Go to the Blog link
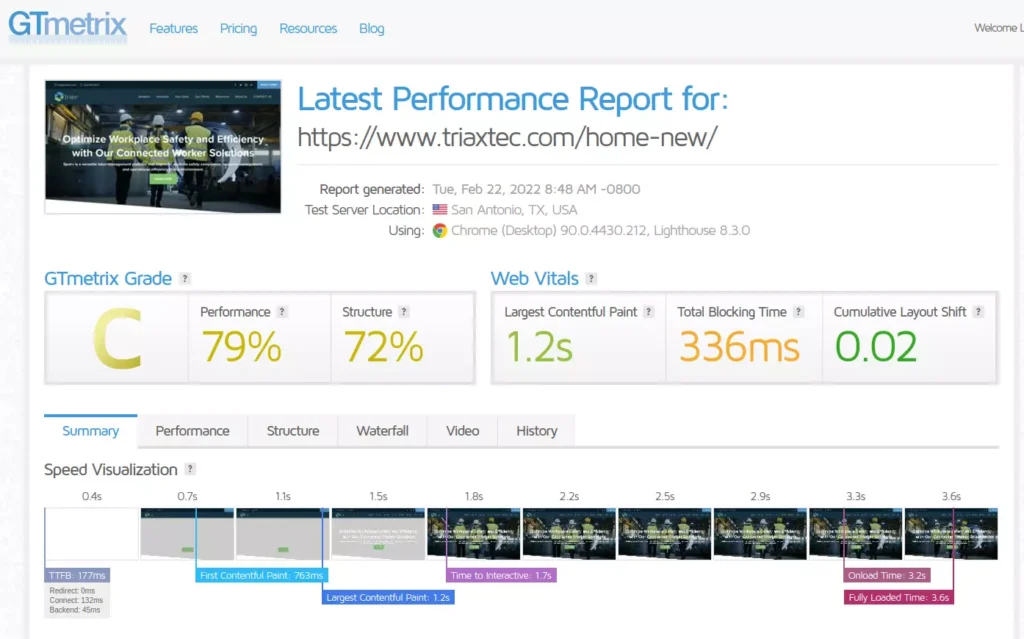The width and height of the screenshot is (1024, 639). [372, 29]
